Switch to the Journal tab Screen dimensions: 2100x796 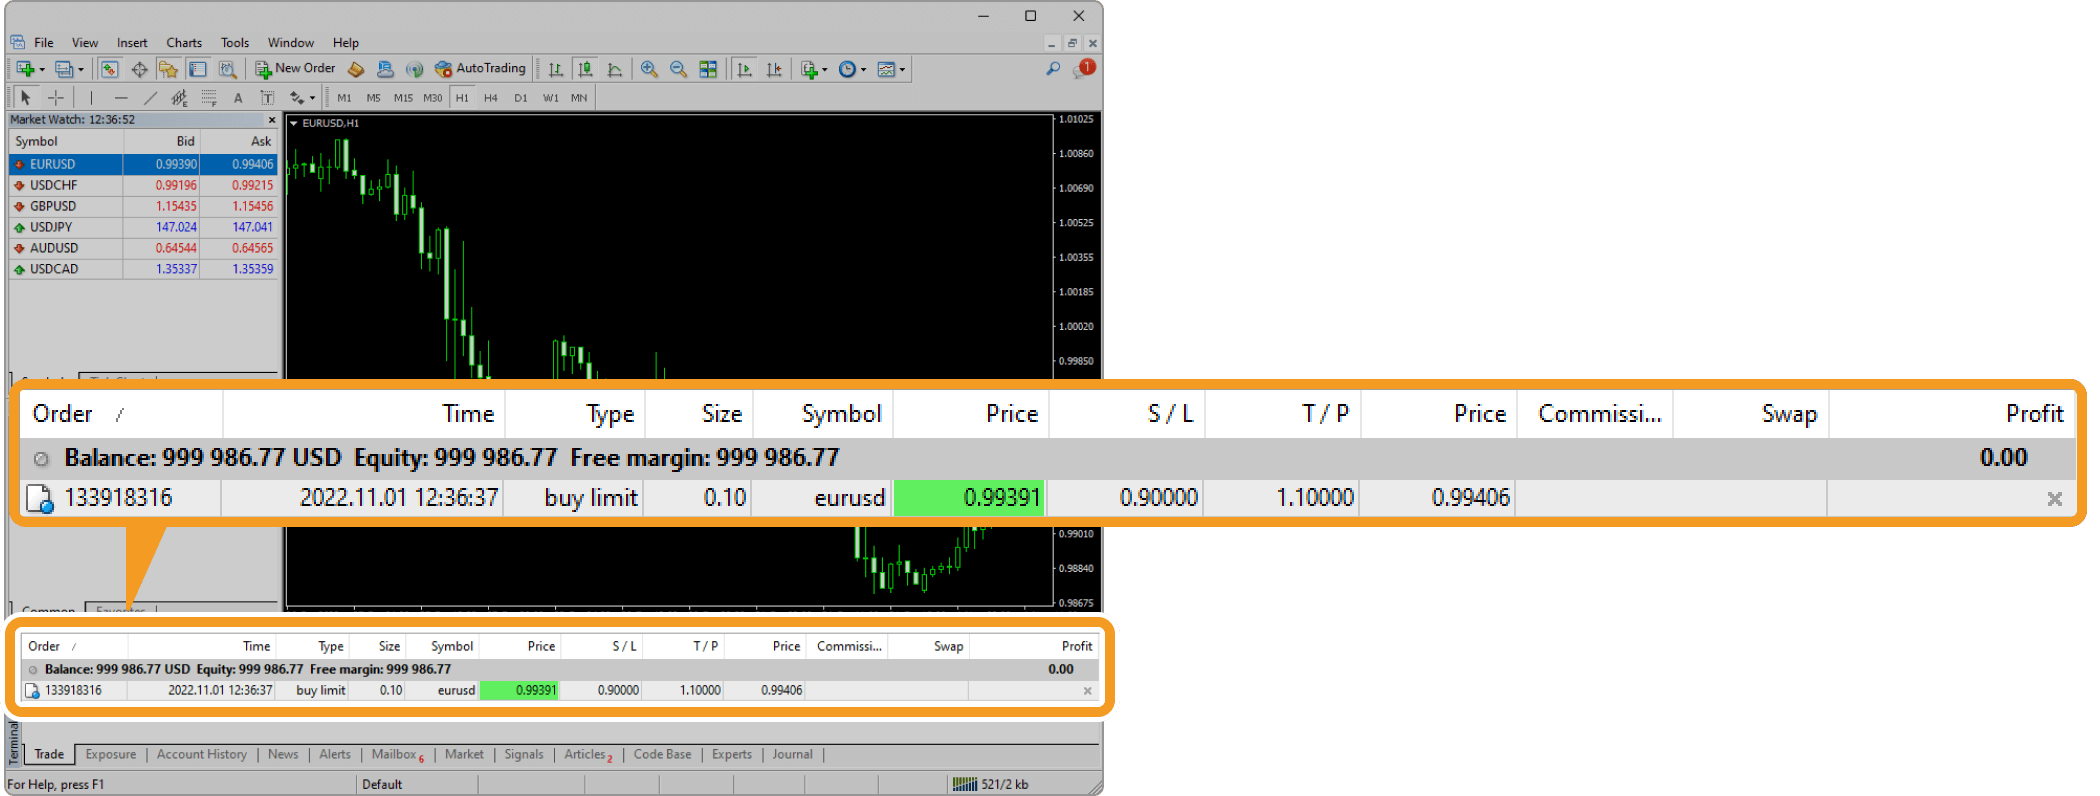(x=792, y=754)
